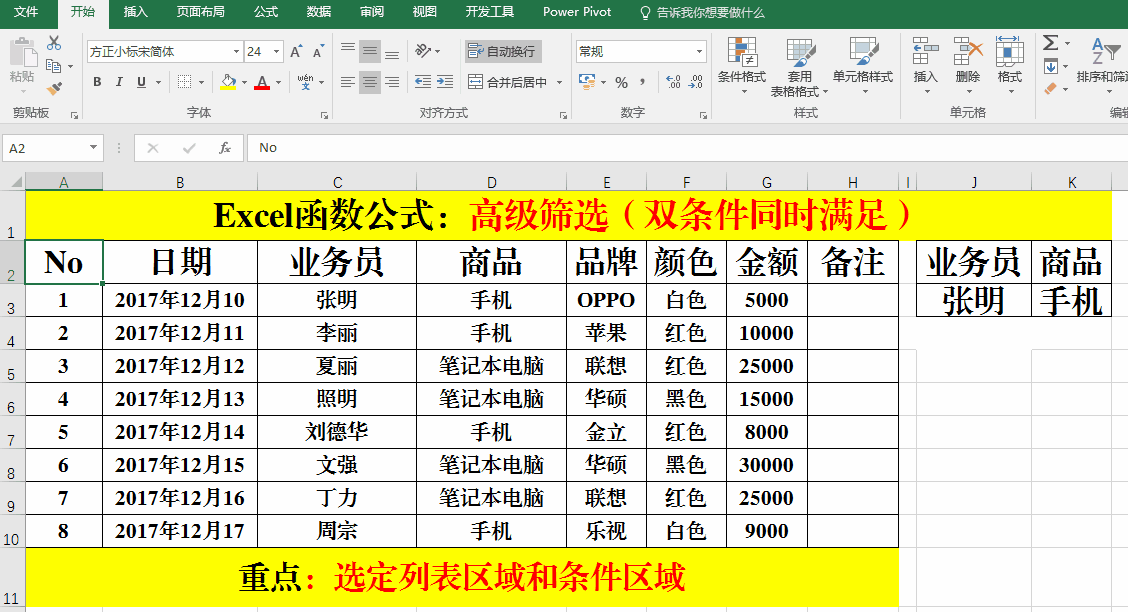
Task: Click the Insert Function fx icon
Action: (x=225, y=148)
